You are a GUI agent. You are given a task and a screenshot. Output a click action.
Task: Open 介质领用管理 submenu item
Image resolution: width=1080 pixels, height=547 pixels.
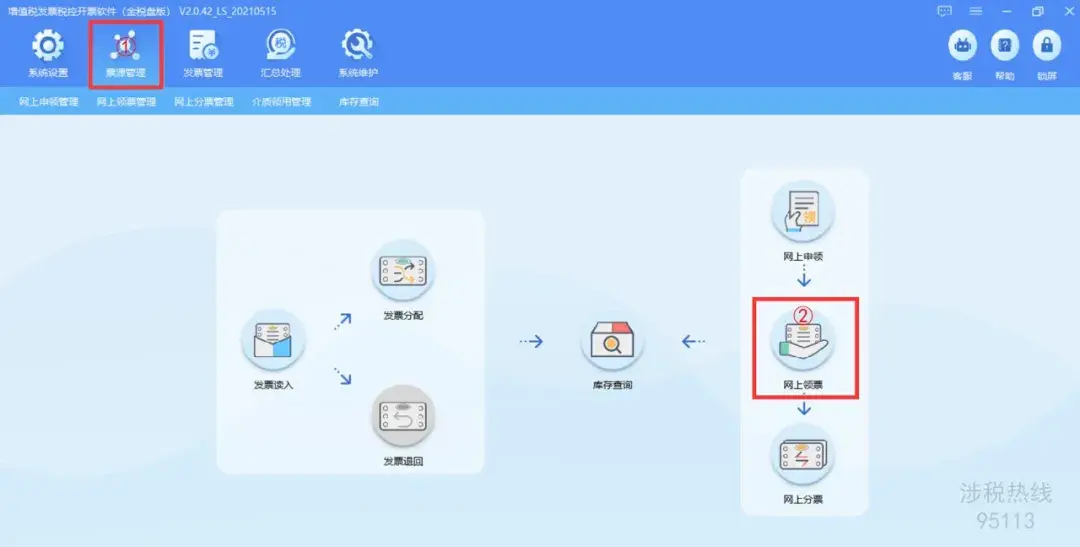tap(282, 102)
